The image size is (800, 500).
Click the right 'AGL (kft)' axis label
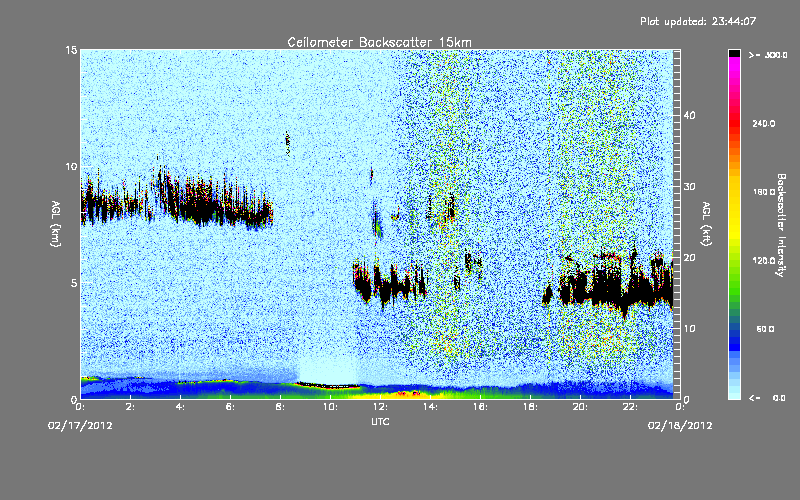pos(707,224)
